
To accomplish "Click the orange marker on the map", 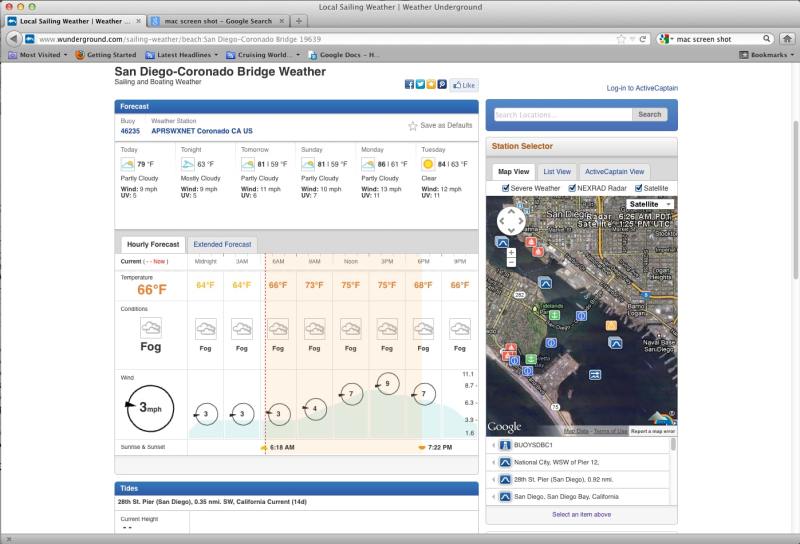I will tap(611, 325).
